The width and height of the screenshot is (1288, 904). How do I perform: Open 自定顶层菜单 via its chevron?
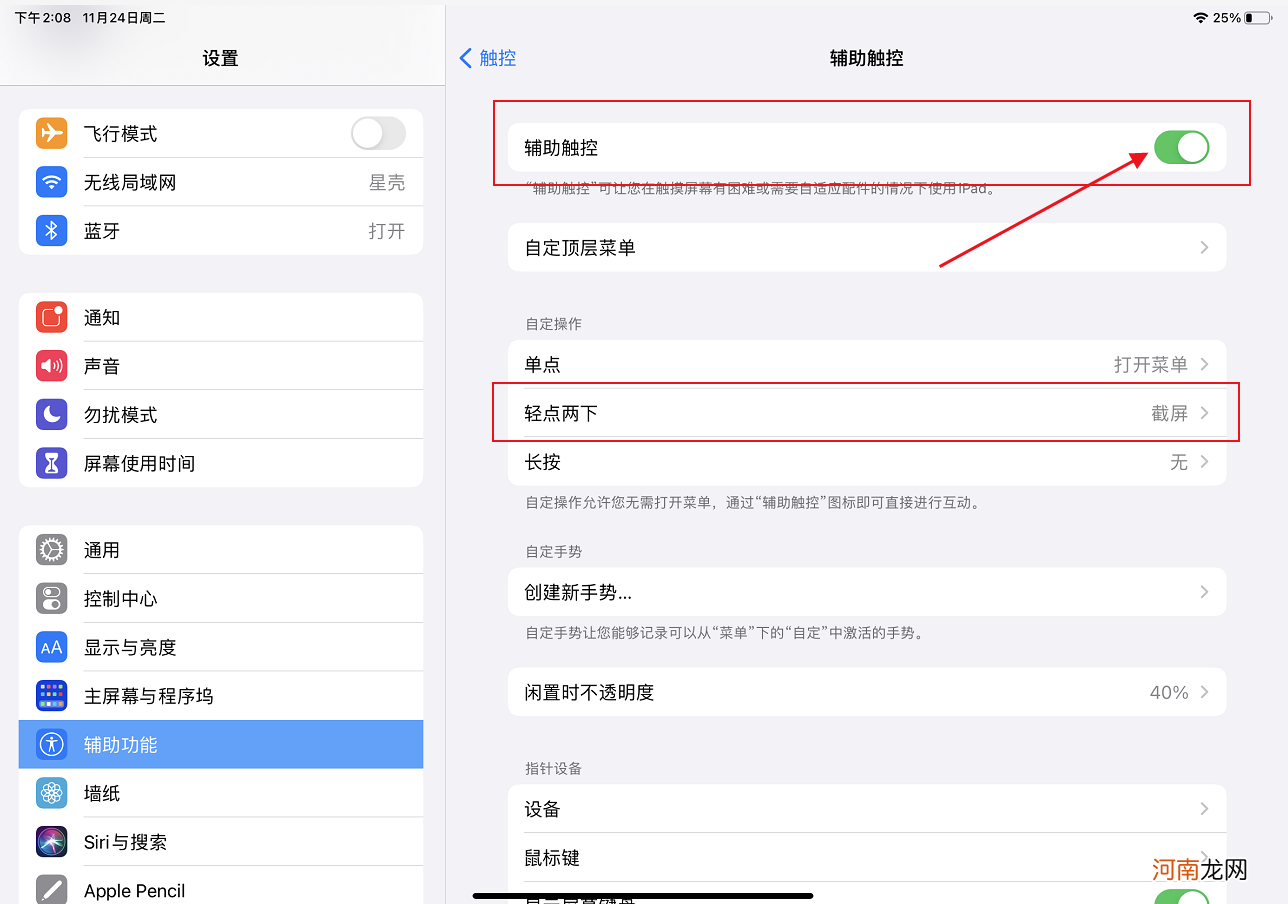(x=1204, y=247)
